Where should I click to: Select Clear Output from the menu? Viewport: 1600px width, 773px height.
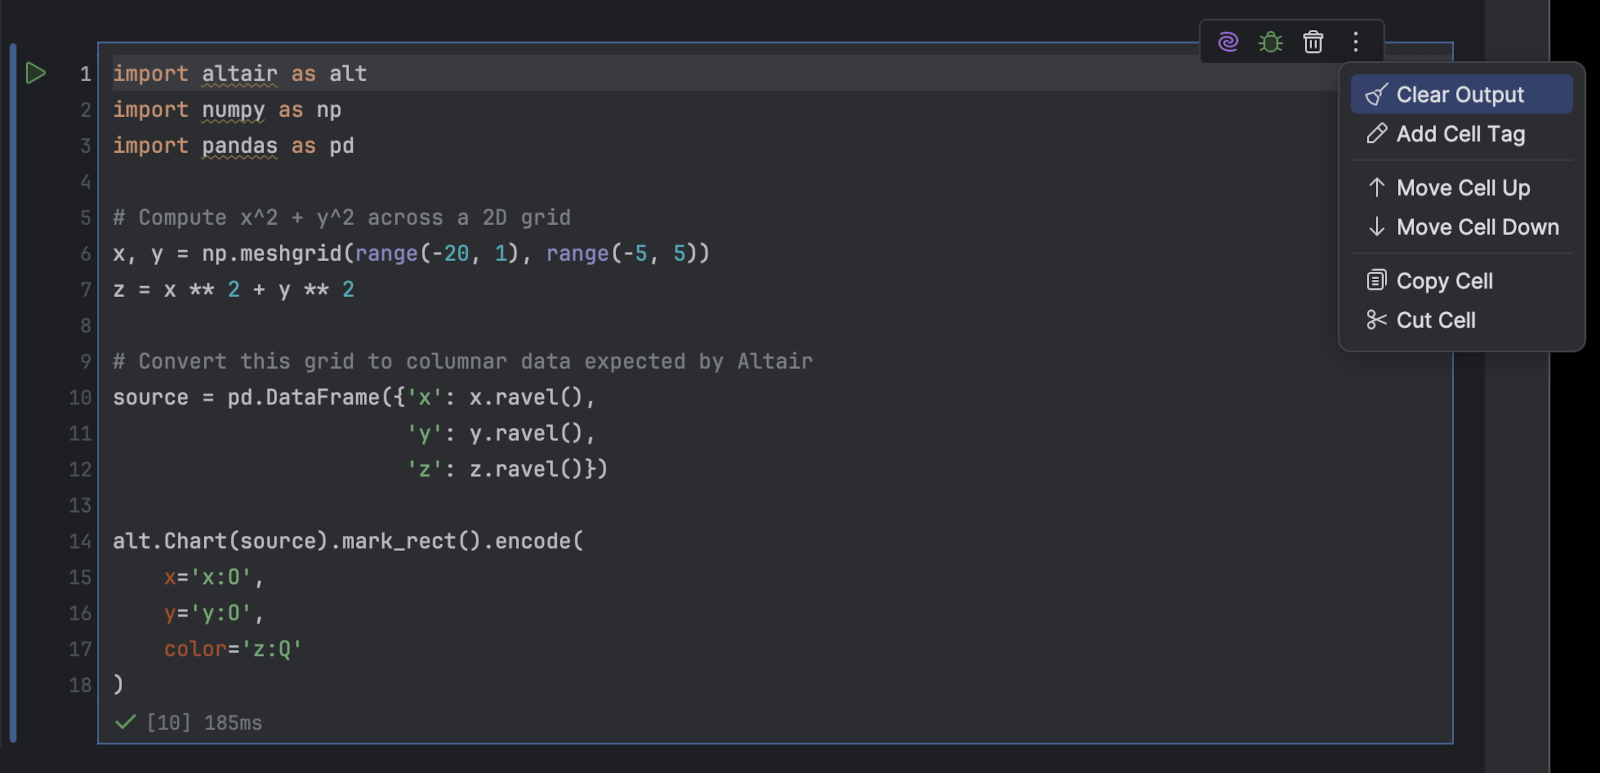pos(1460,95)
